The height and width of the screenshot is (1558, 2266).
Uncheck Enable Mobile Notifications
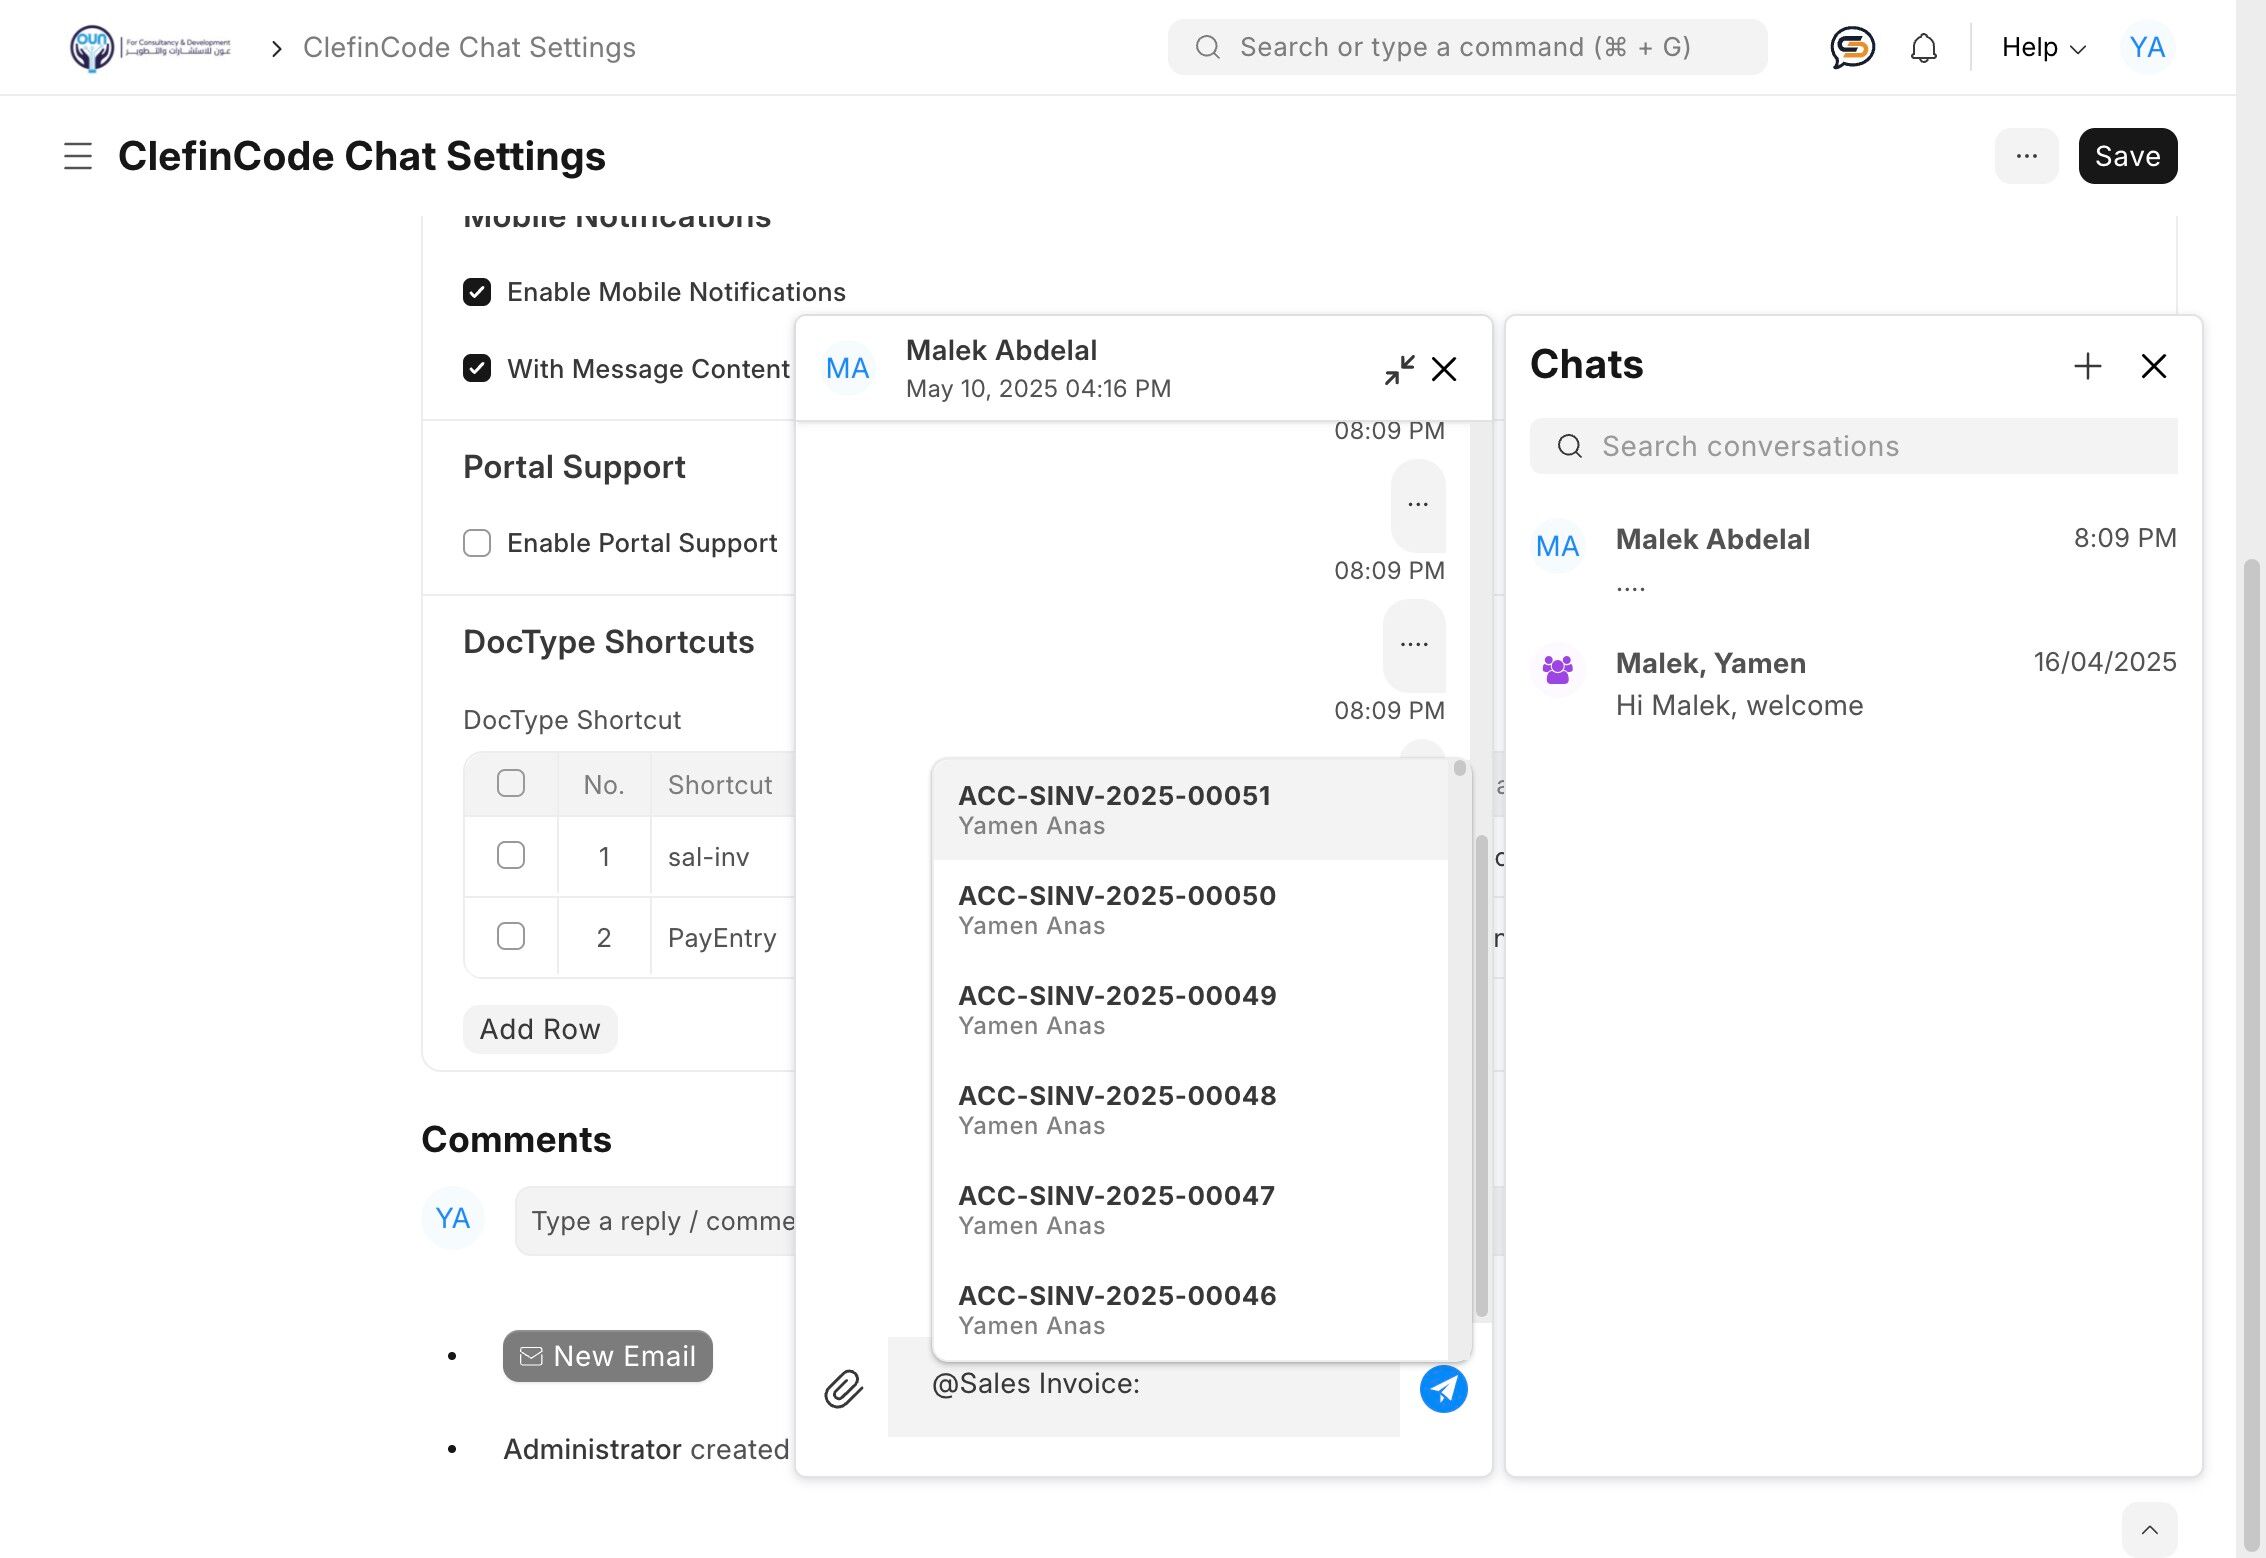[477, 292]
